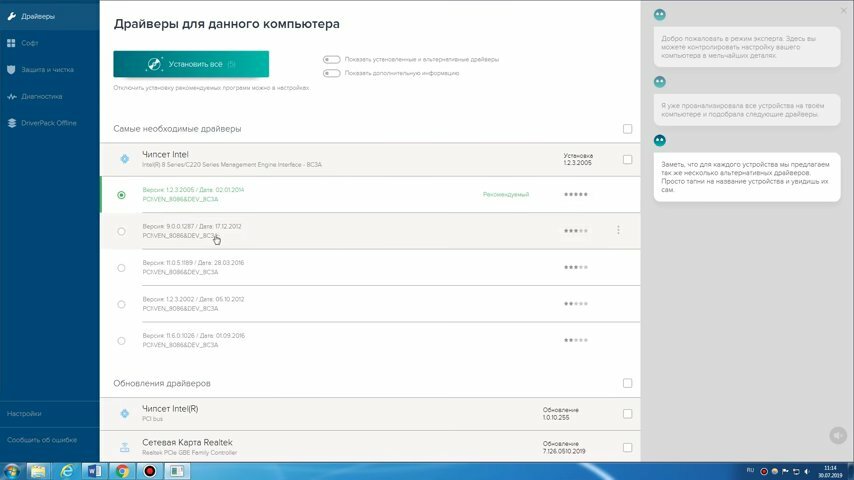Click the RU language indicator in tray
The image size is (854, 480).
[x=750, y=470]
